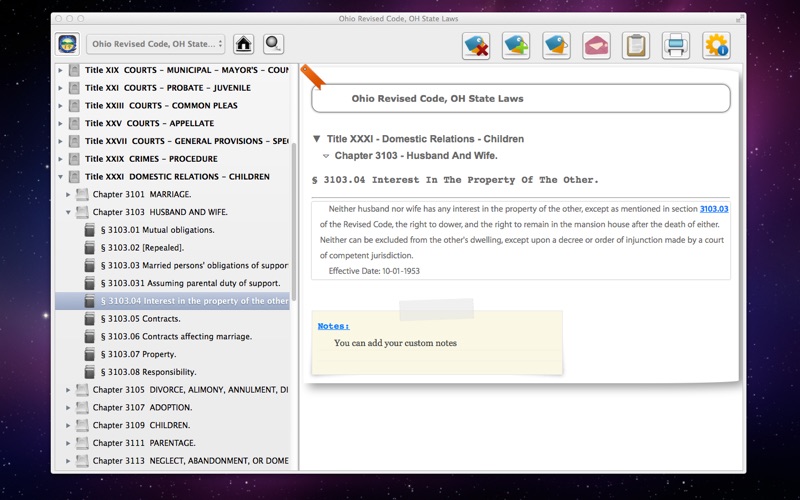Image resolution: width=800 pixels, height=500 pixels.
Task: Click the tree panel vertical scrollbar
Action: 293,222
